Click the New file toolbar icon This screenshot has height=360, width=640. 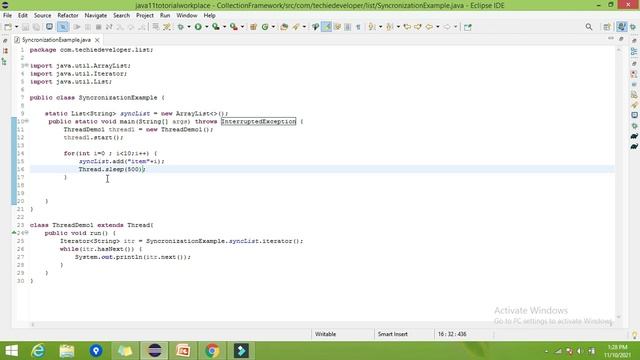(8, 27)
